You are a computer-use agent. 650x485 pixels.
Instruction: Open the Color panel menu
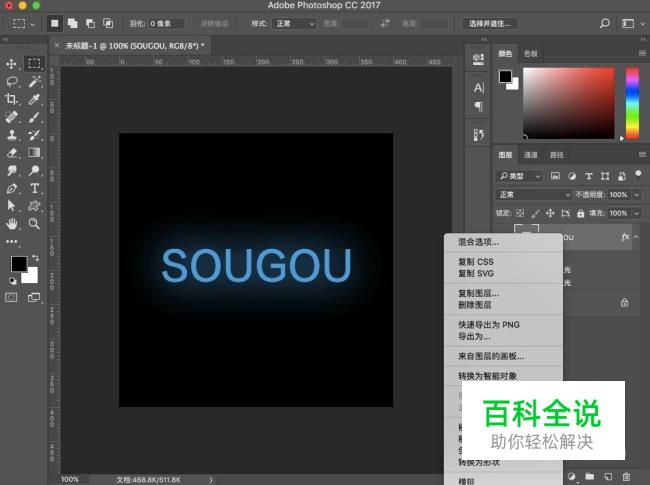point(642,53)
